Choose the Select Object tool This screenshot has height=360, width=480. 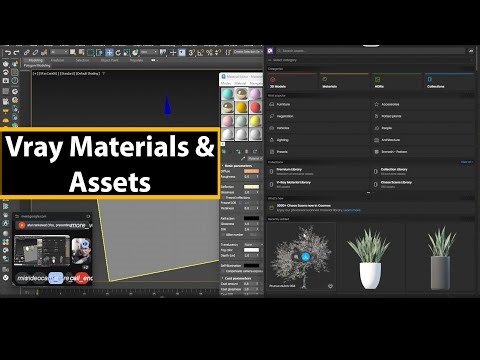tap(73, 52)
